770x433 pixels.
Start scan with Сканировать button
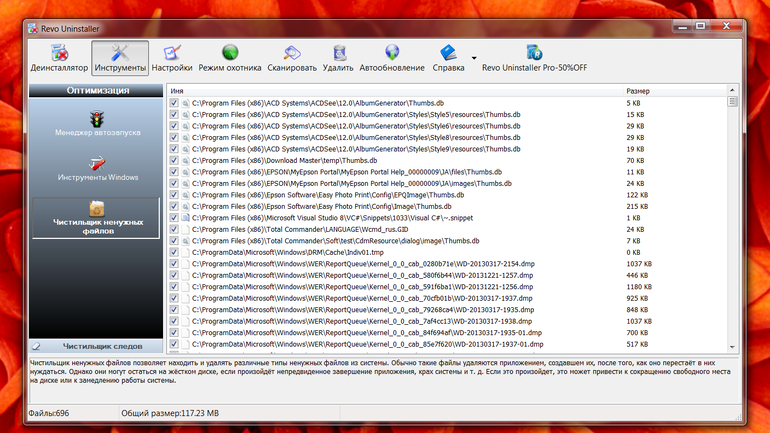point(292,58)
